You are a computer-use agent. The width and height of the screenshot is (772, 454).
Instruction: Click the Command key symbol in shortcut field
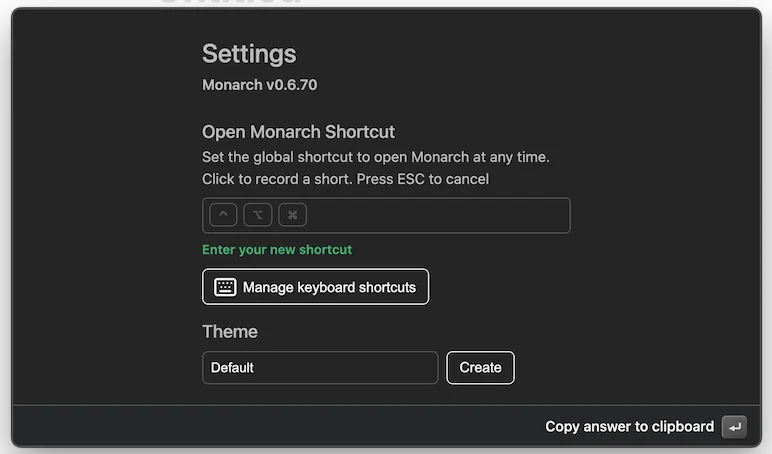pos(292,215)
